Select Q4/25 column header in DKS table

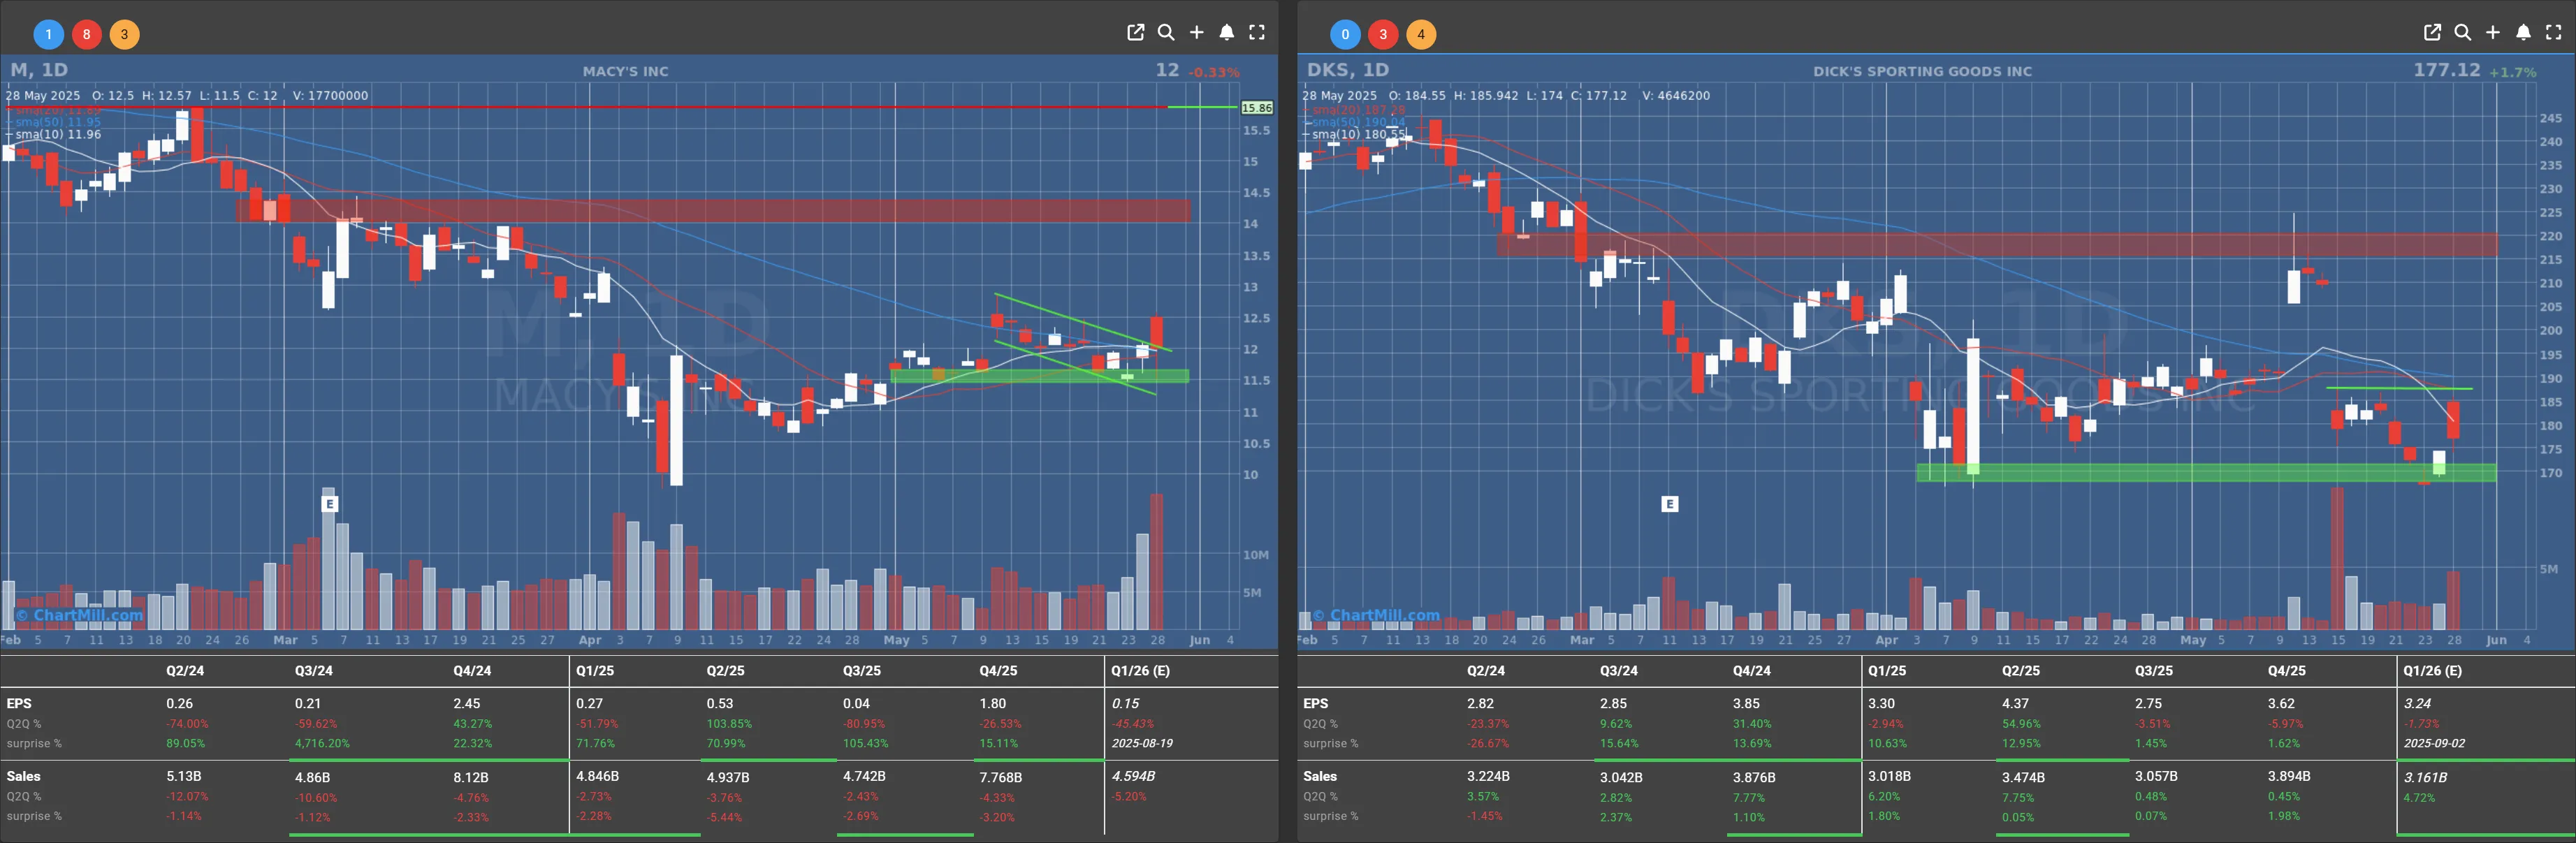(x=2286, y=671)
